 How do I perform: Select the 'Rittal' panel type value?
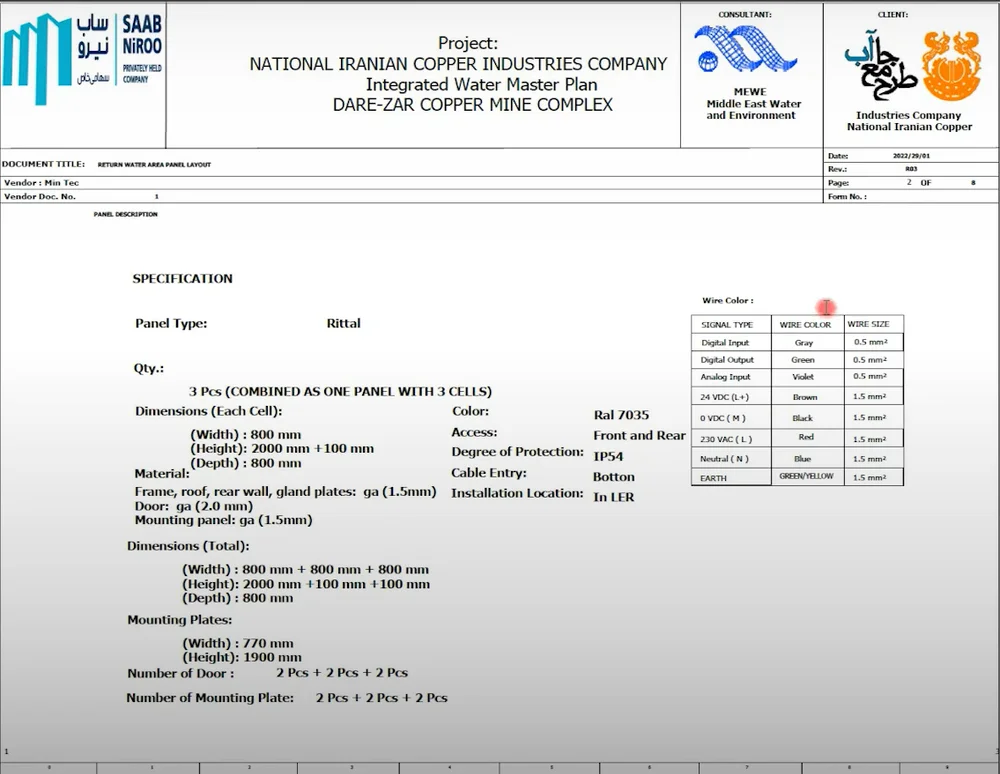(x=344, y=323)
